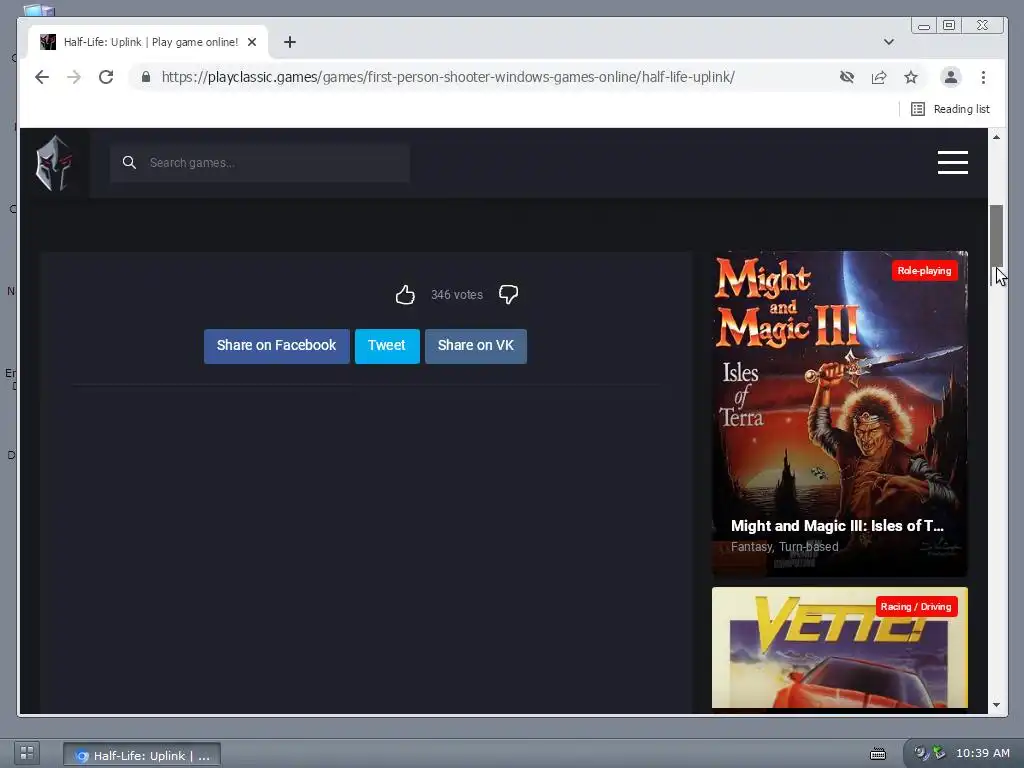This screenshot has width=1024, height=768.
Task: Click the first system tray status icon
Action: (920, 753)
